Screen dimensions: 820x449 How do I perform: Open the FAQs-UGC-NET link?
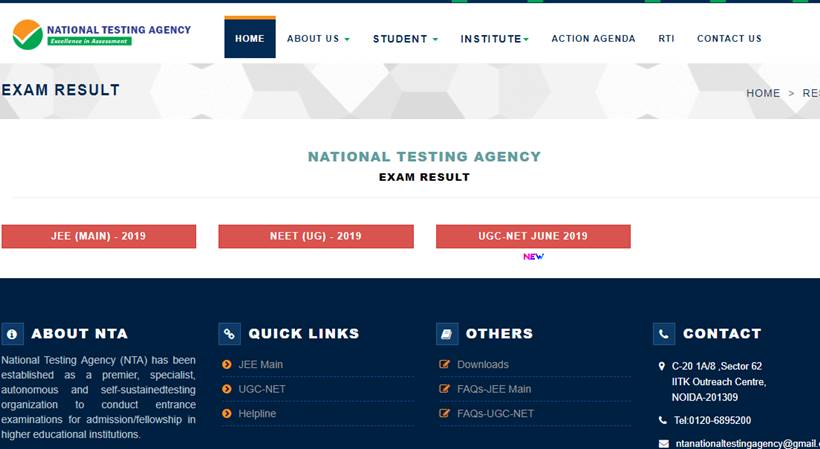tap(496, 413)
